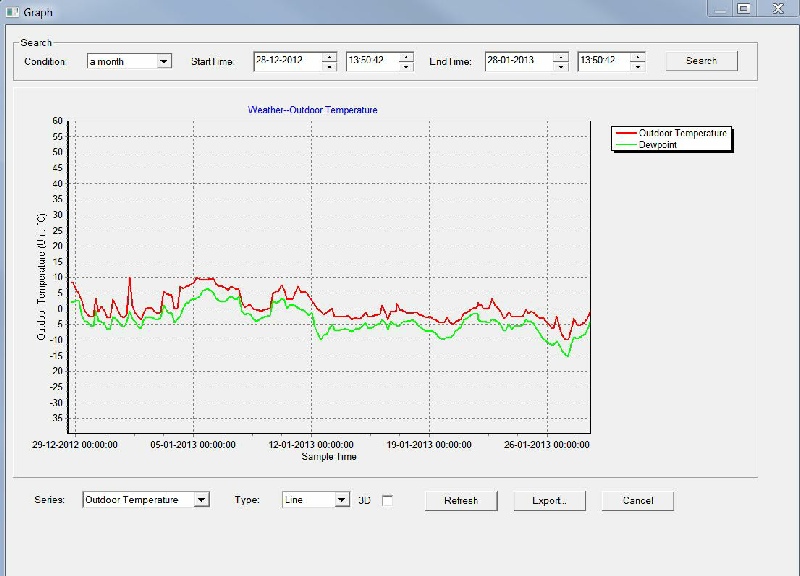The width and height of the screenshot is (800, 576).
Task: Click the Start time date field
Action: [286, 61]
